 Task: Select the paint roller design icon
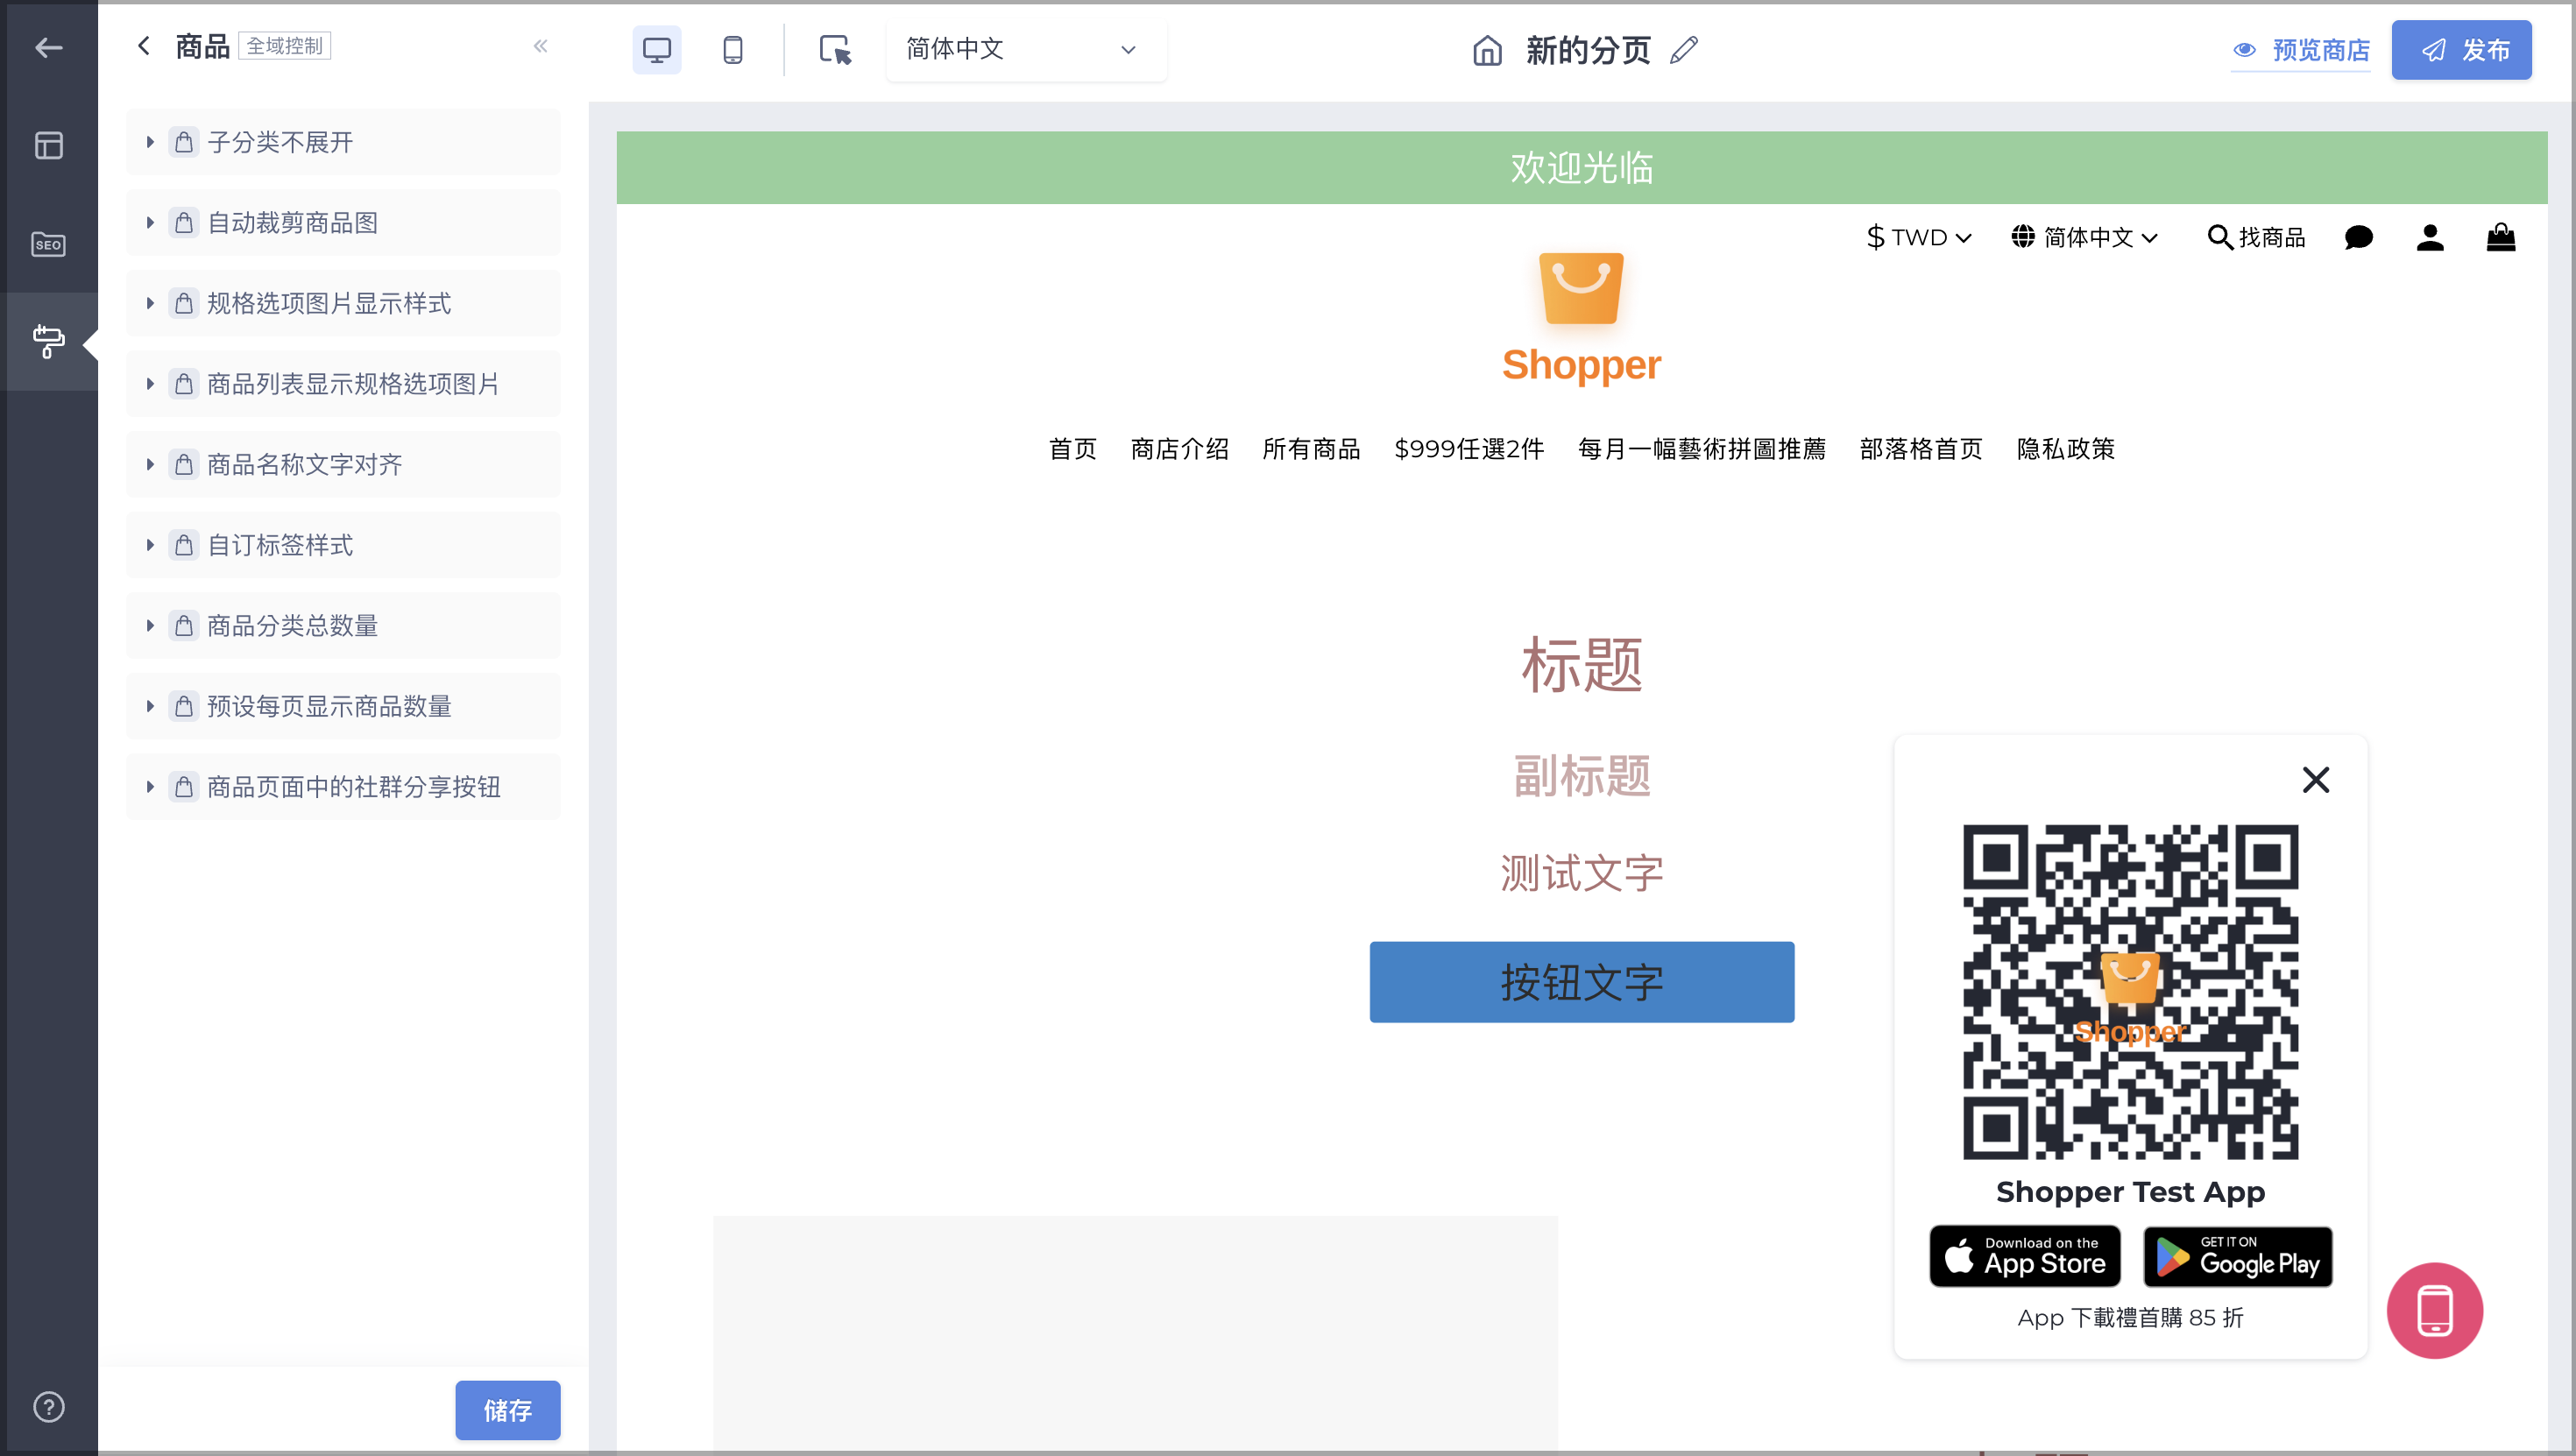coord(48,341)
